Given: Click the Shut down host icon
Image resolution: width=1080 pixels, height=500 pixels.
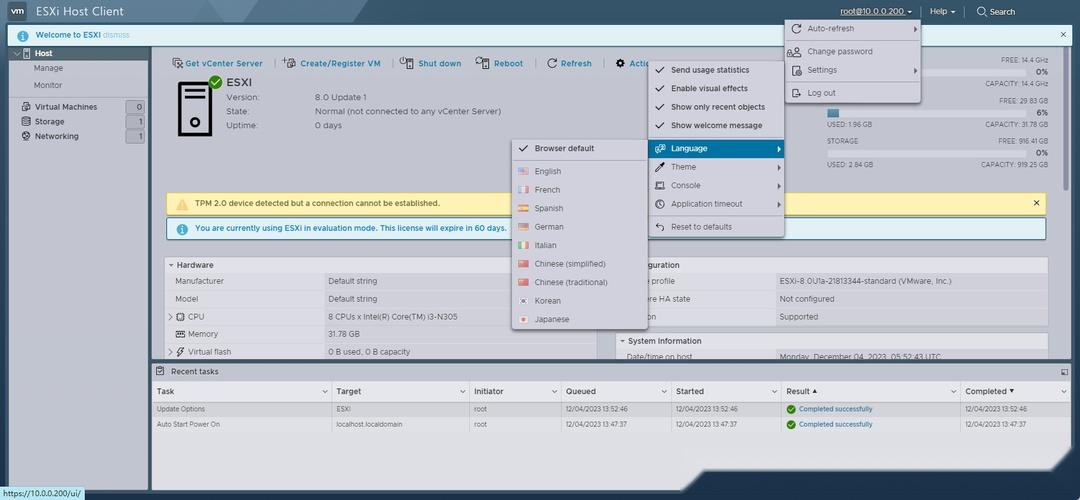Looking at the screenshot, I should tap(407, 63).
